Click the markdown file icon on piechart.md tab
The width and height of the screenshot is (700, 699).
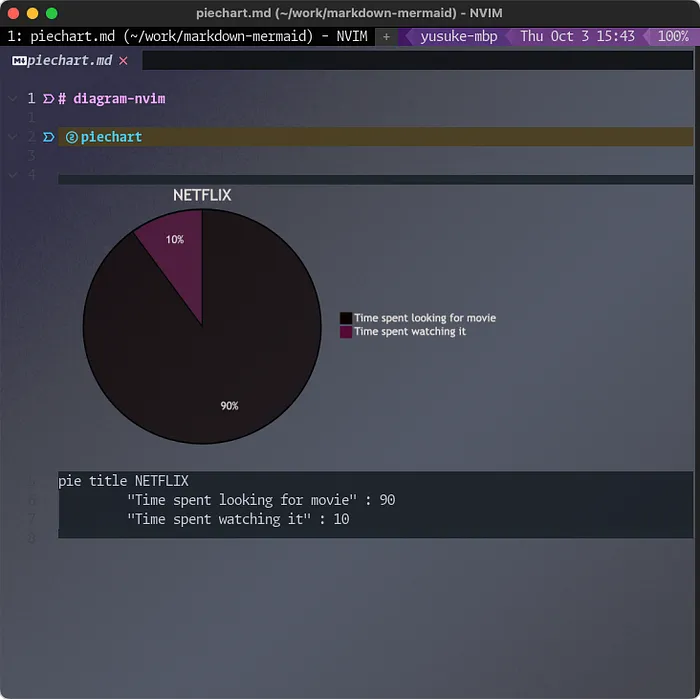pos(19,61)
